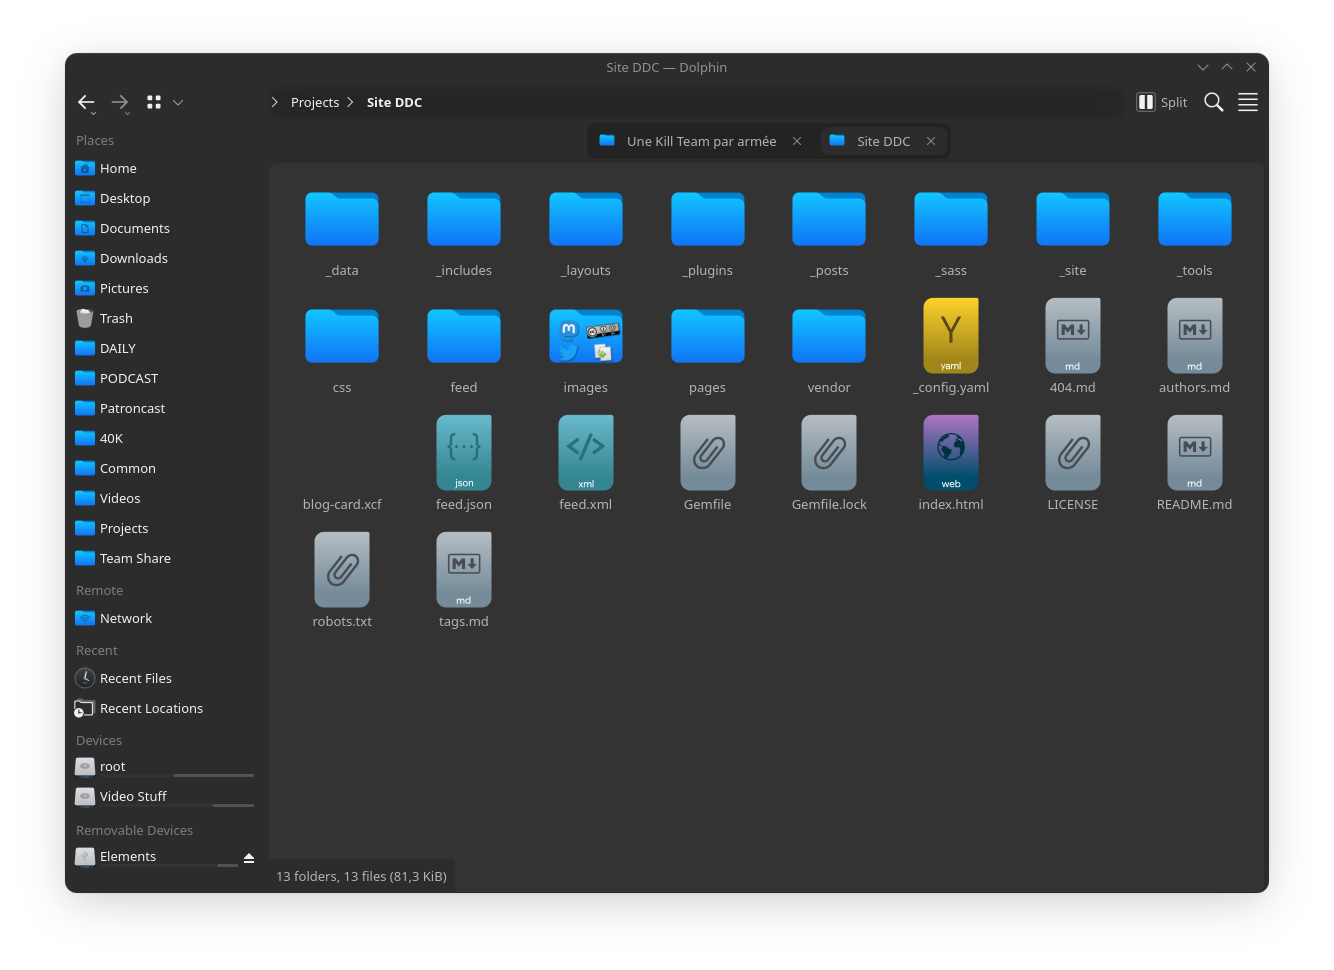Navigate to Projects in breadcrumb
The width and height of the screenshot is (1334, 970).
315,102
